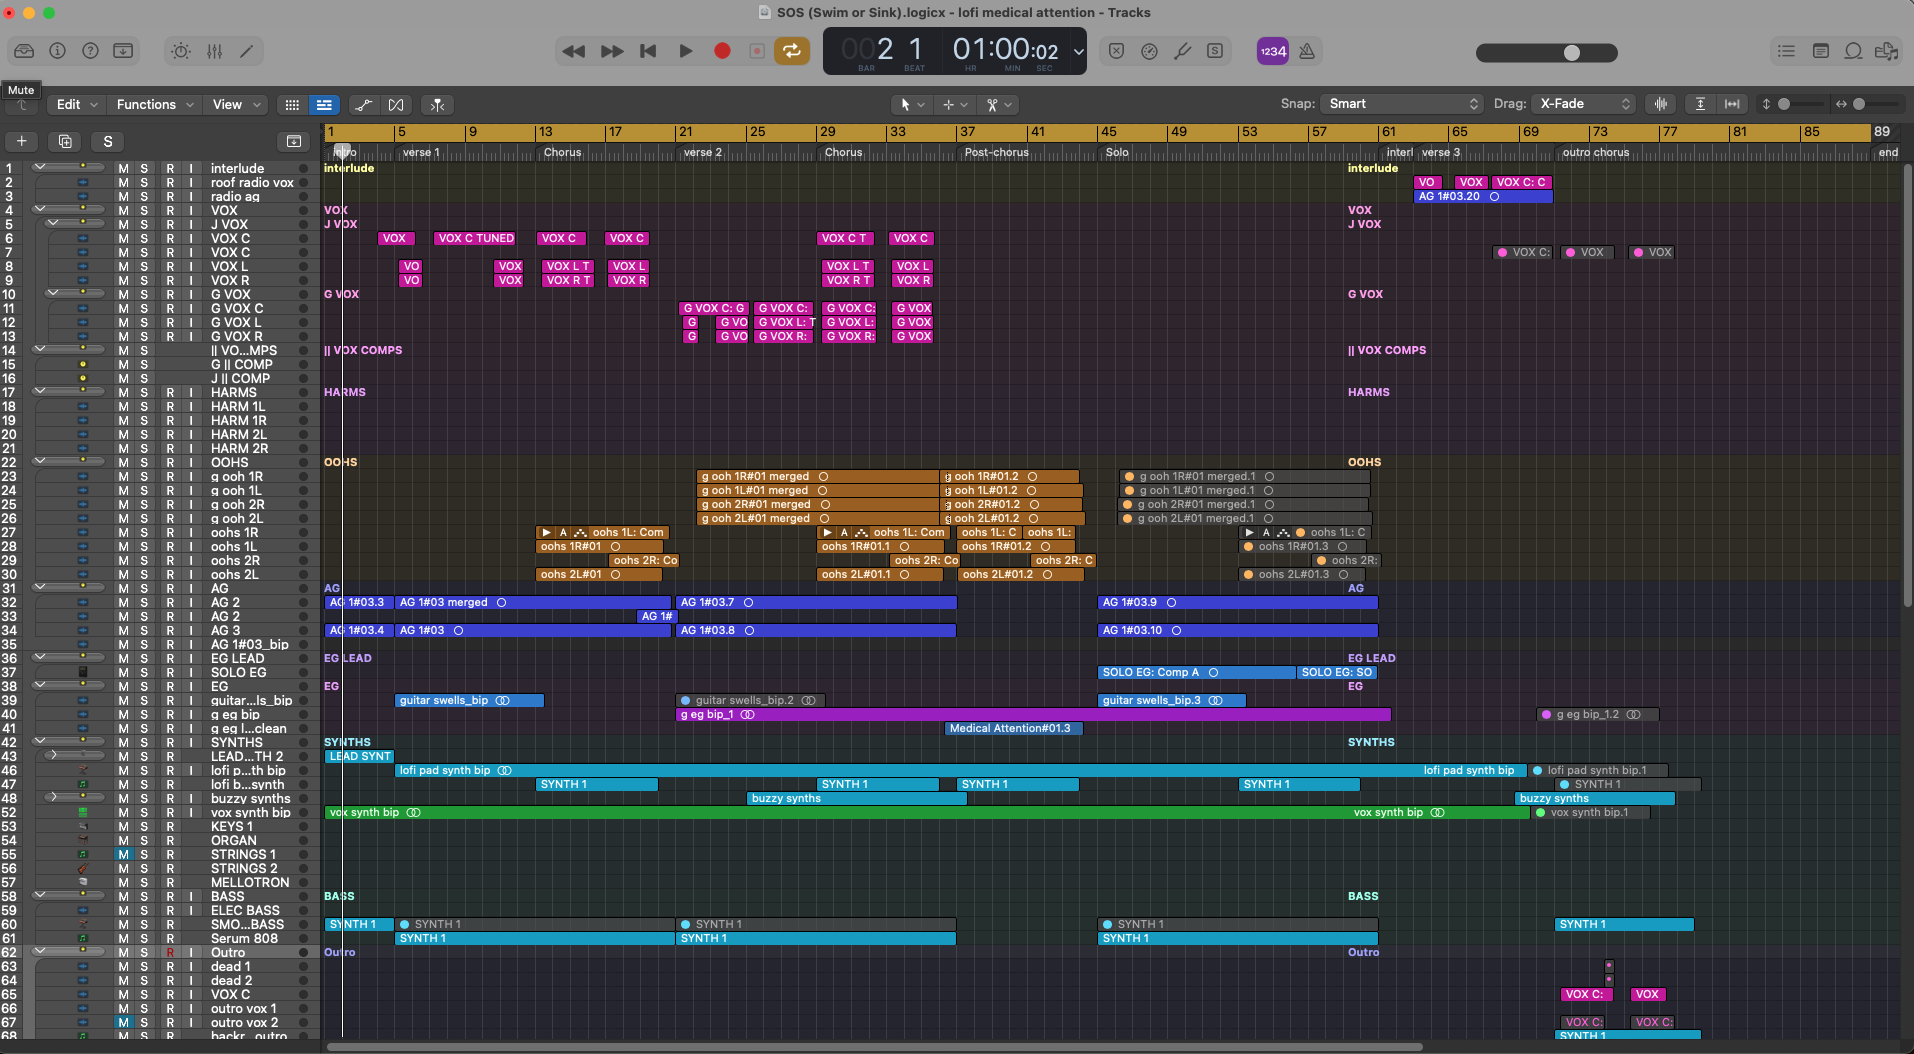Unmute the STRINGS 1 track
The width and height of the screenshot is (1914, 1054).
point(123,855)
